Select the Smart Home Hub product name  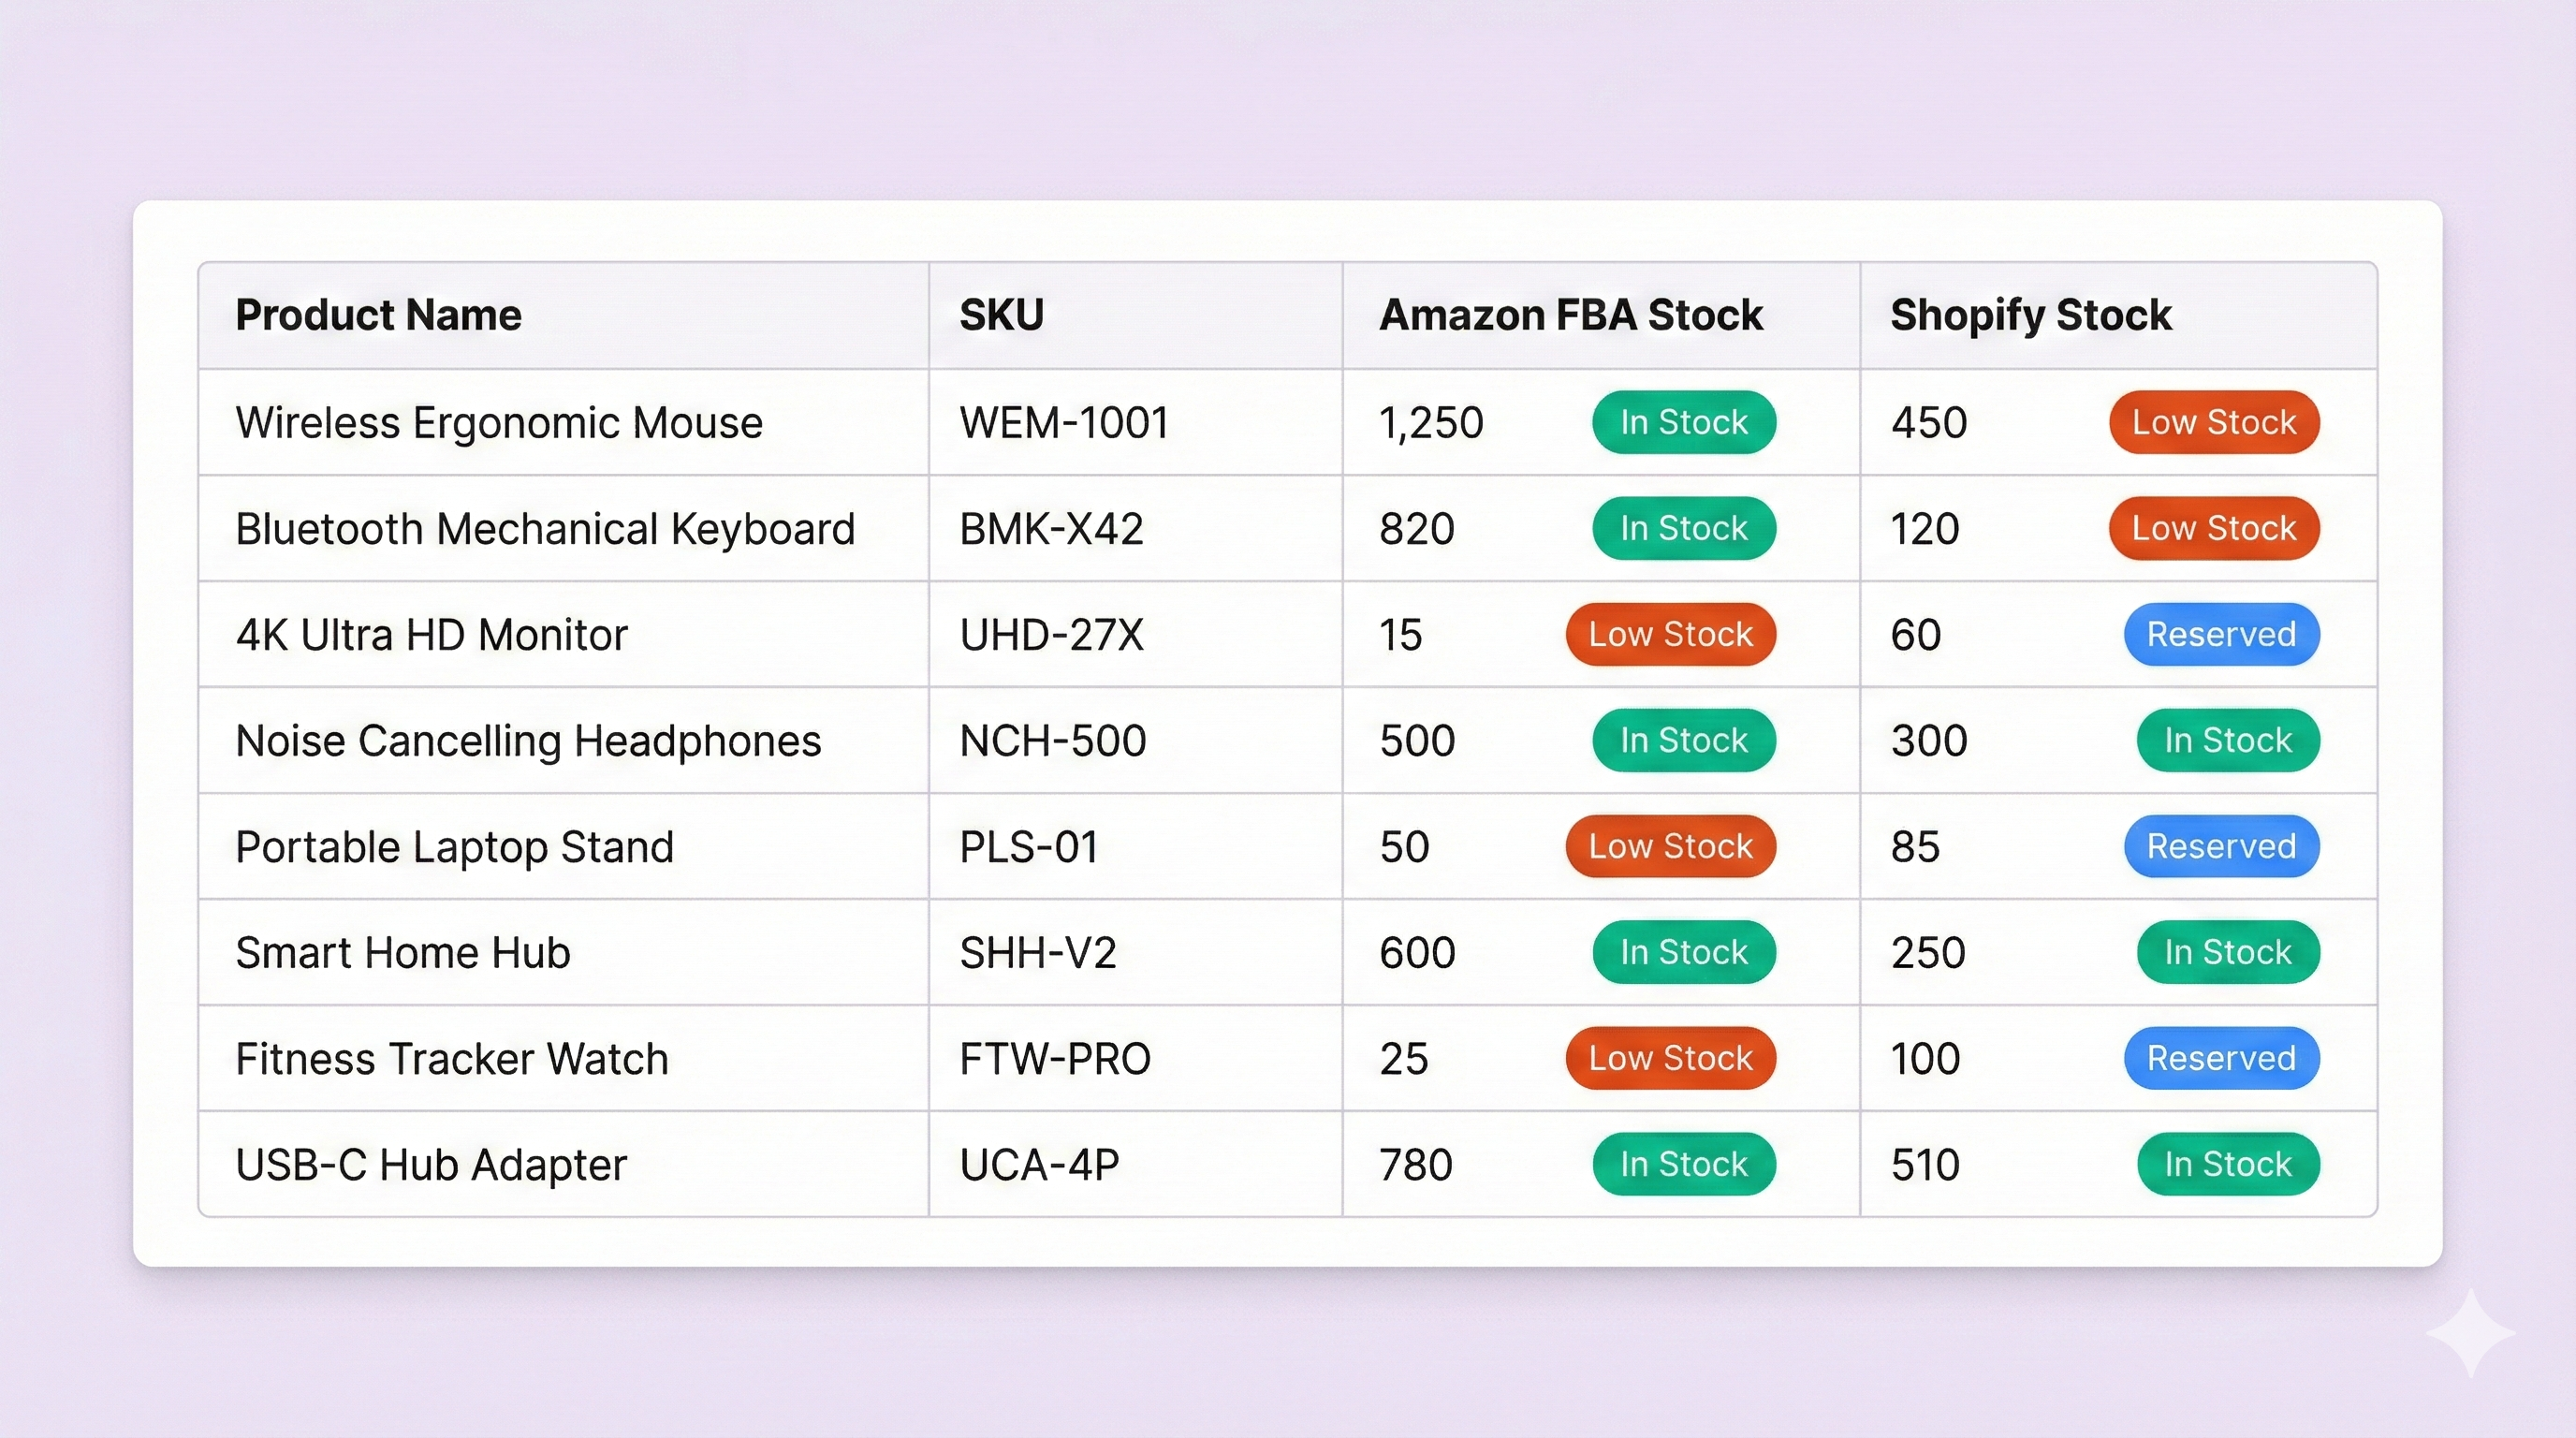(402, 952)
